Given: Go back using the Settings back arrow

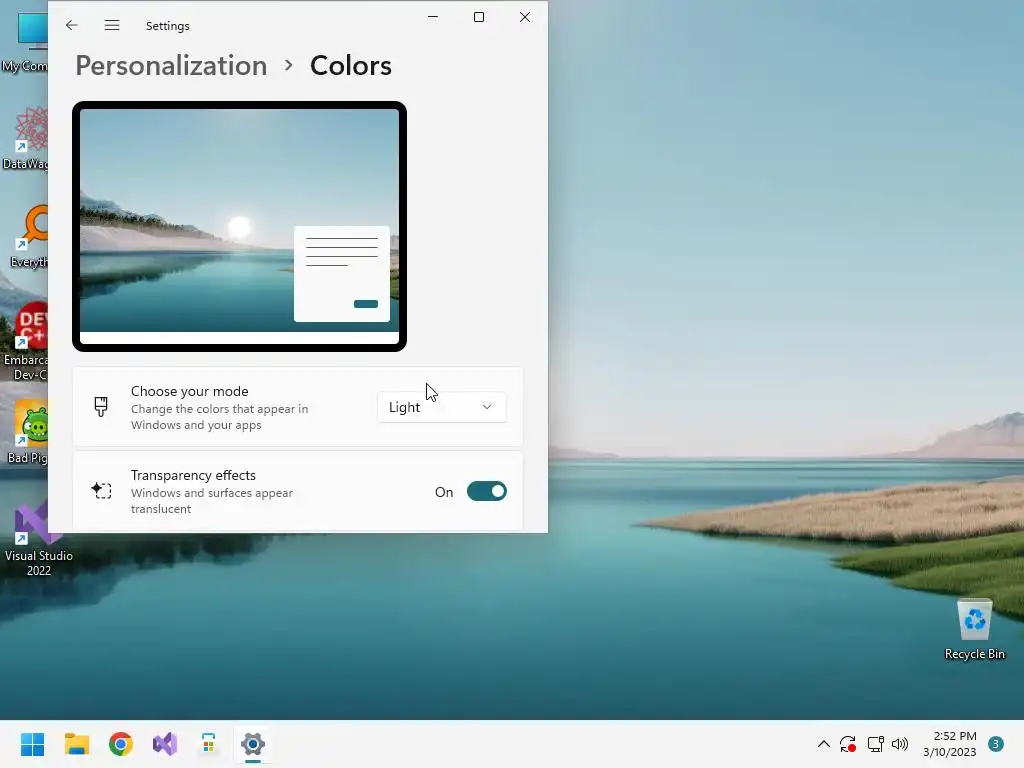Looking at the screenshot, I should [x=72, y=25].
